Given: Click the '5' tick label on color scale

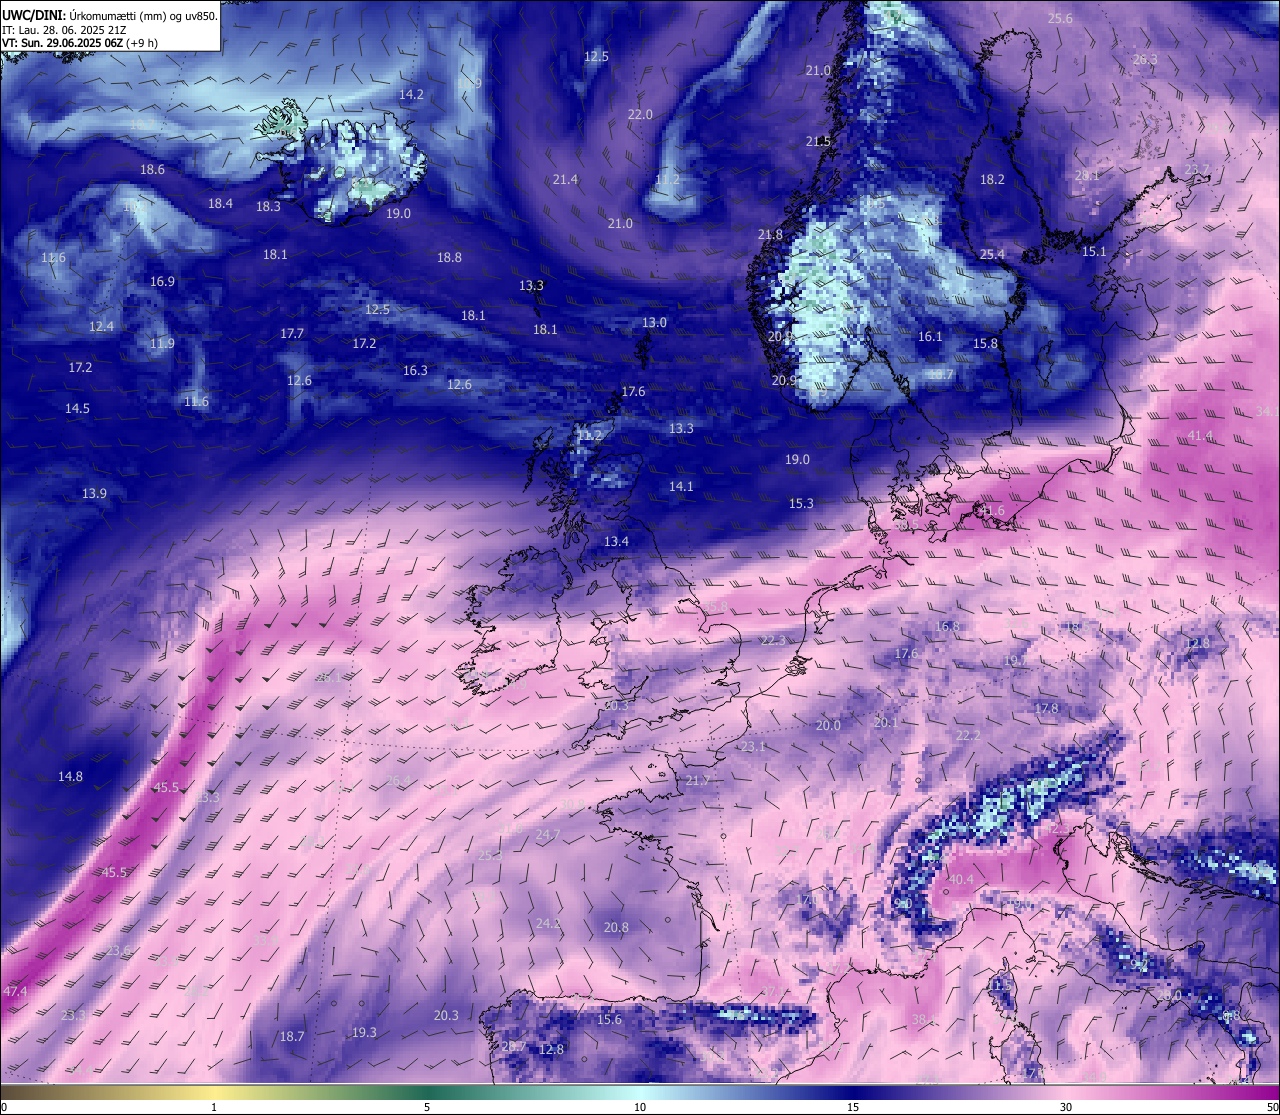Looking at the screenshot, I should (x=427, y=1107).
